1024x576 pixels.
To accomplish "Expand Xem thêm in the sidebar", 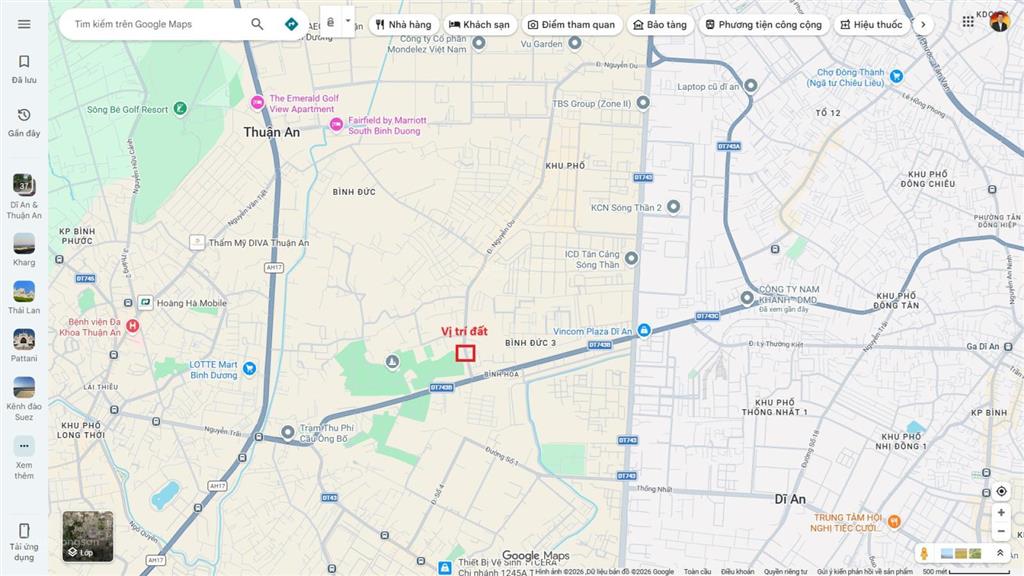I will click(24, 456).
